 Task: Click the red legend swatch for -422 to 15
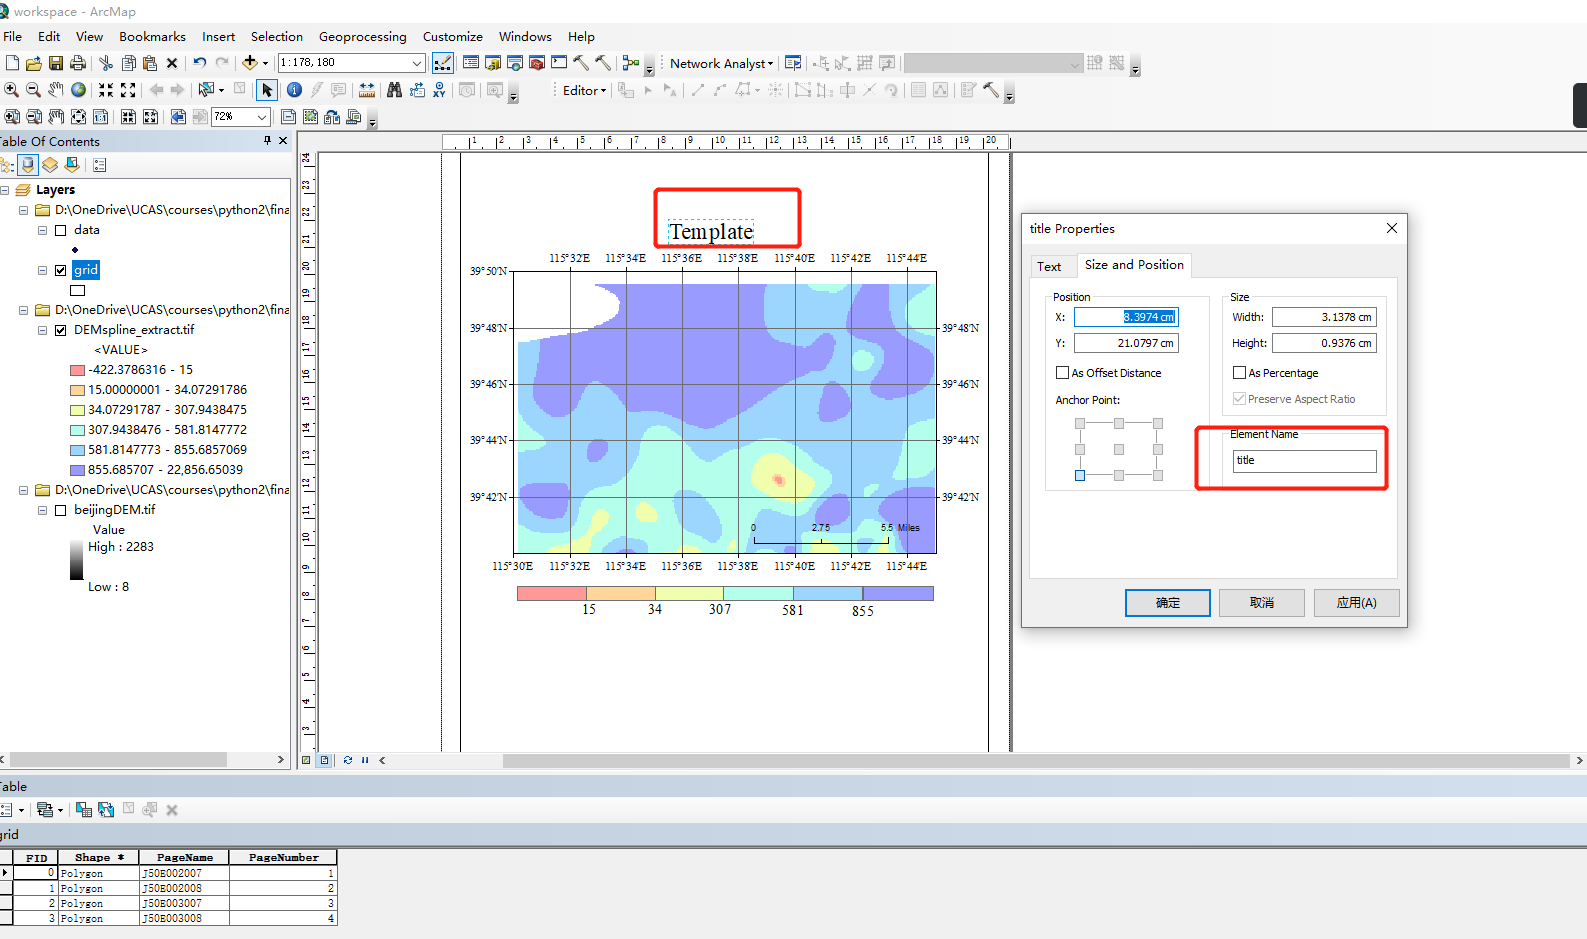(x=77, y=370)
